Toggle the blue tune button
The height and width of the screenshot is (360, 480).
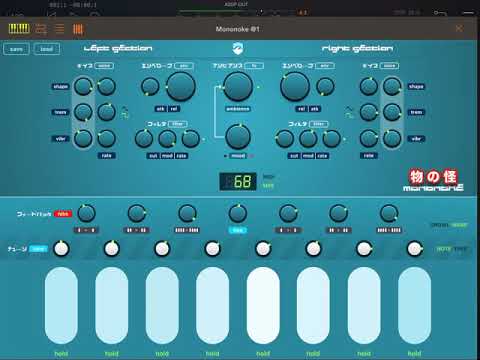pyautogui.click(x=38, y=249)
